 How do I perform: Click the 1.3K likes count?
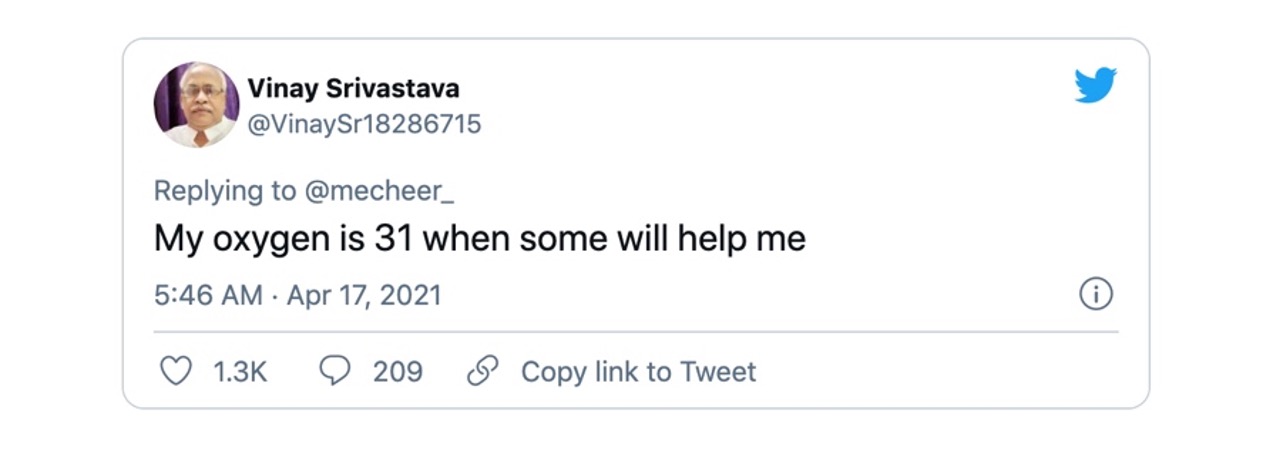(x=240, y=372)
